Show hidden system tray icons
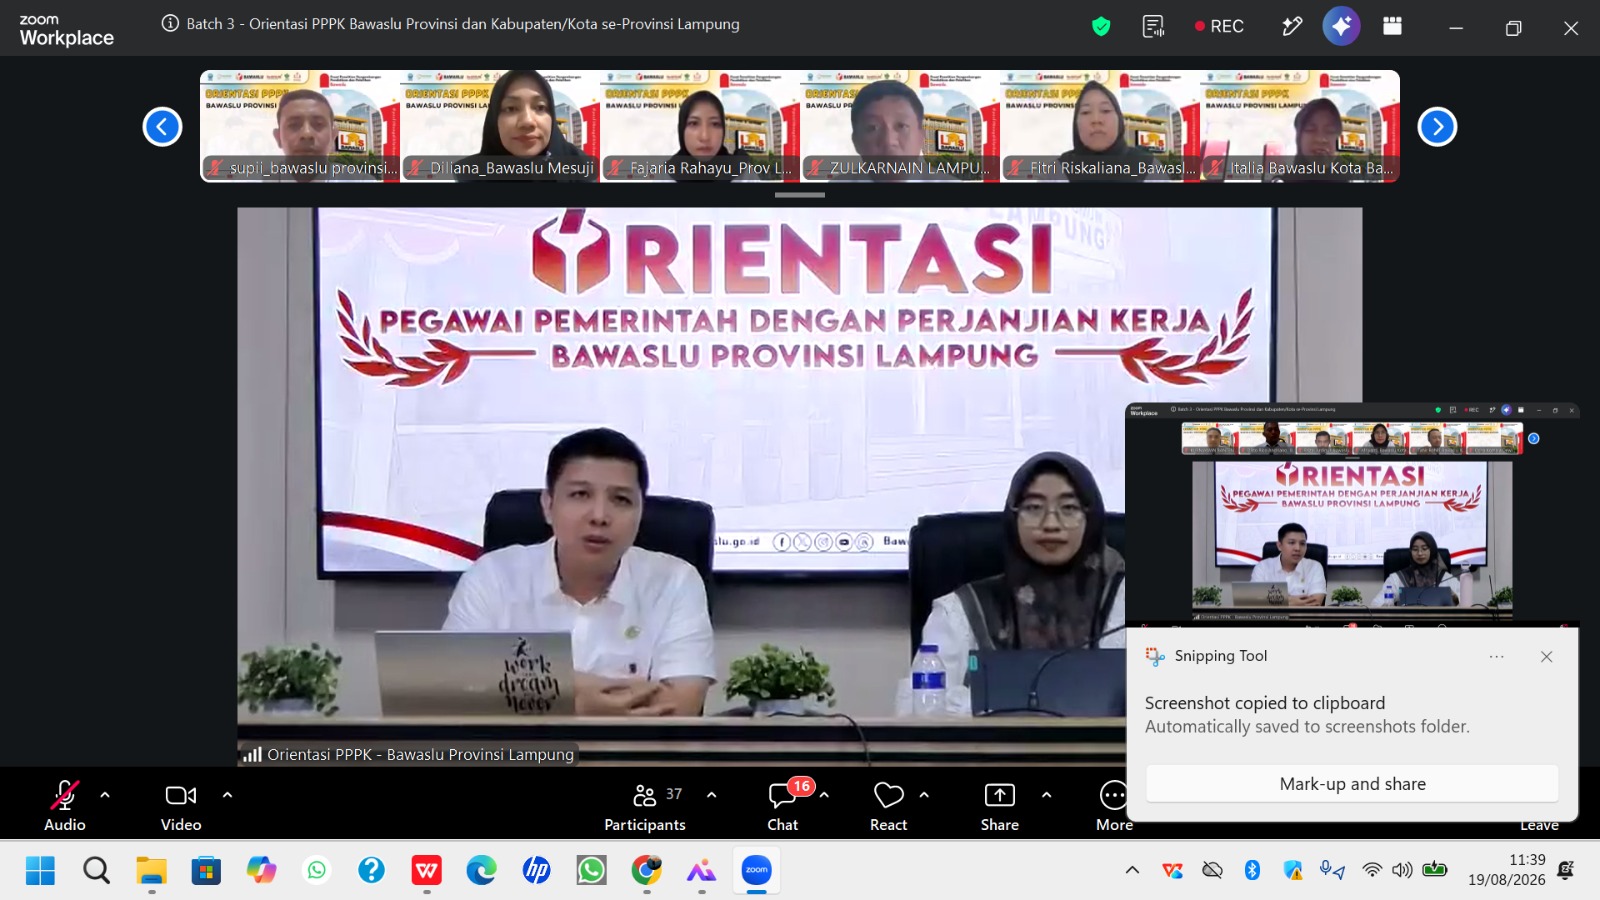Image resolution: width=1600 pixels, height=900 pixels. pyautogui.click(x=1132, y=870)
